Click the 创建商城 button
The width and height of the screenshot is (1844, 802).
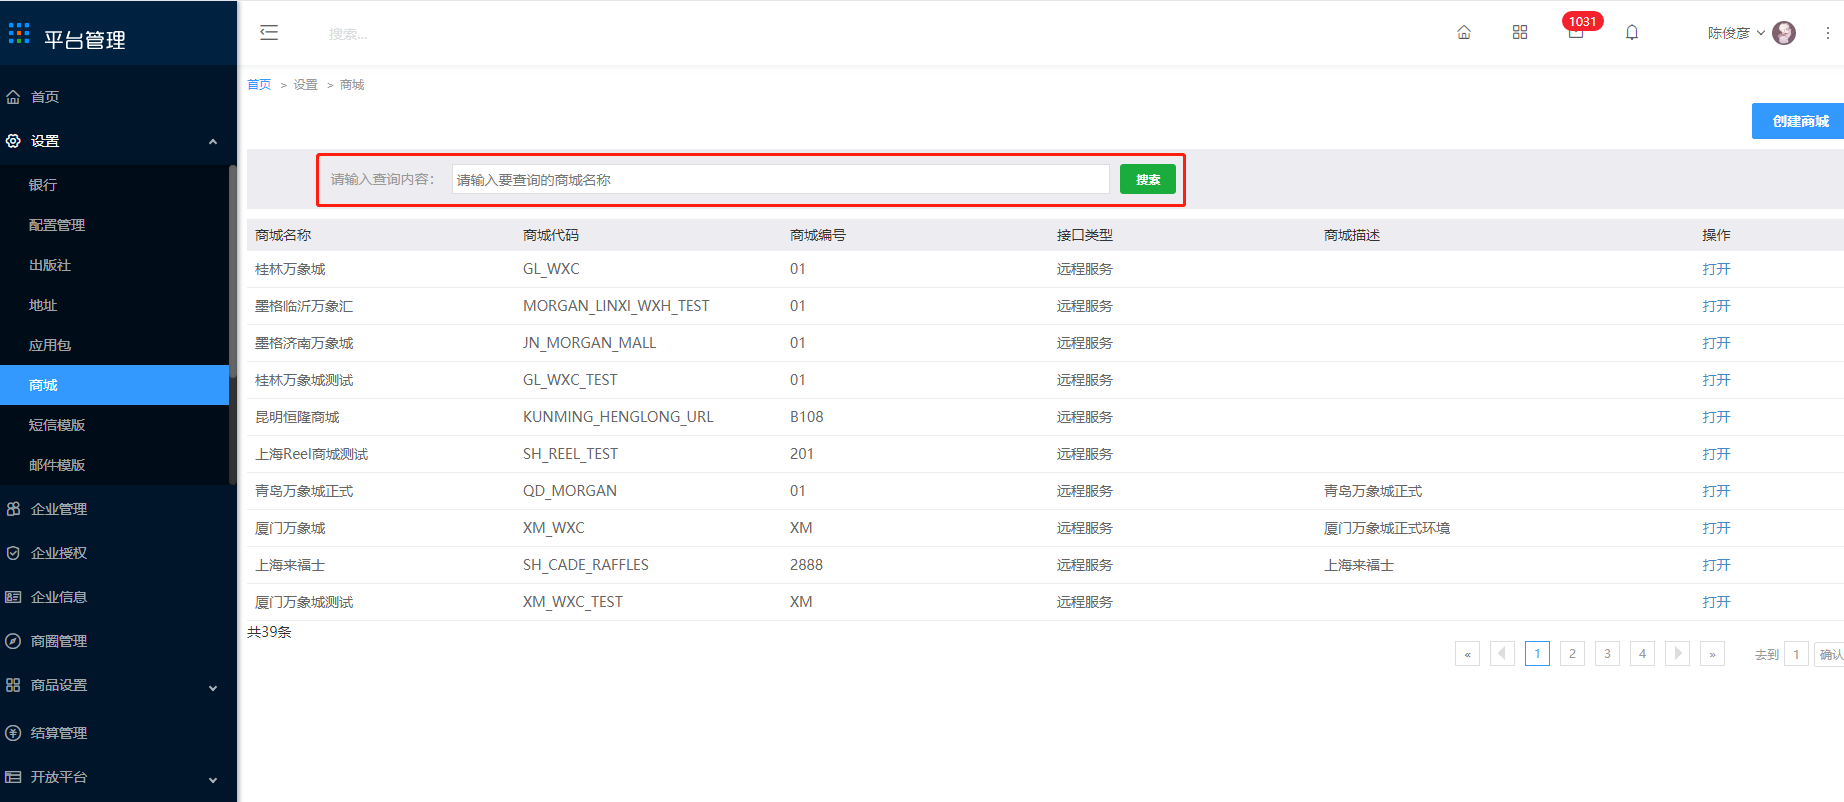1798,121
